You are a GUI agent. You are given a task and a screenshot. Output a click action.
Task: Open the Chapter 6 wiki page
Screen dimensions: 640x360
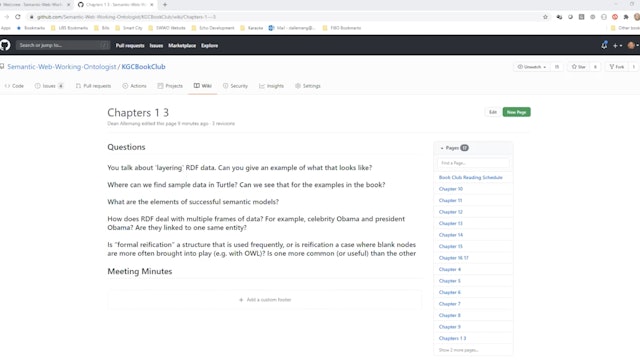(450, 292)
